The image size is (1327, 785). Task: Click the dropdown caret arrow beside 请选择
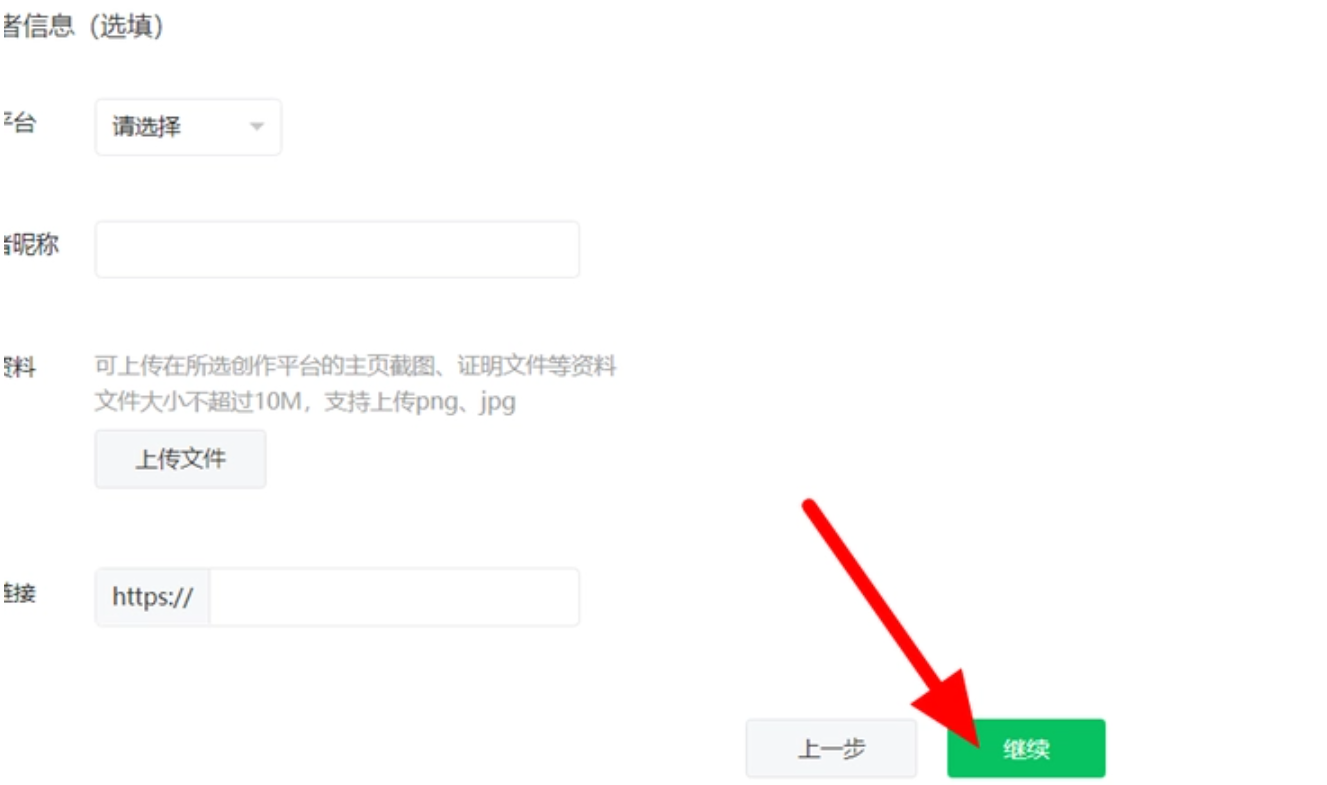click(x=256, y=127)
